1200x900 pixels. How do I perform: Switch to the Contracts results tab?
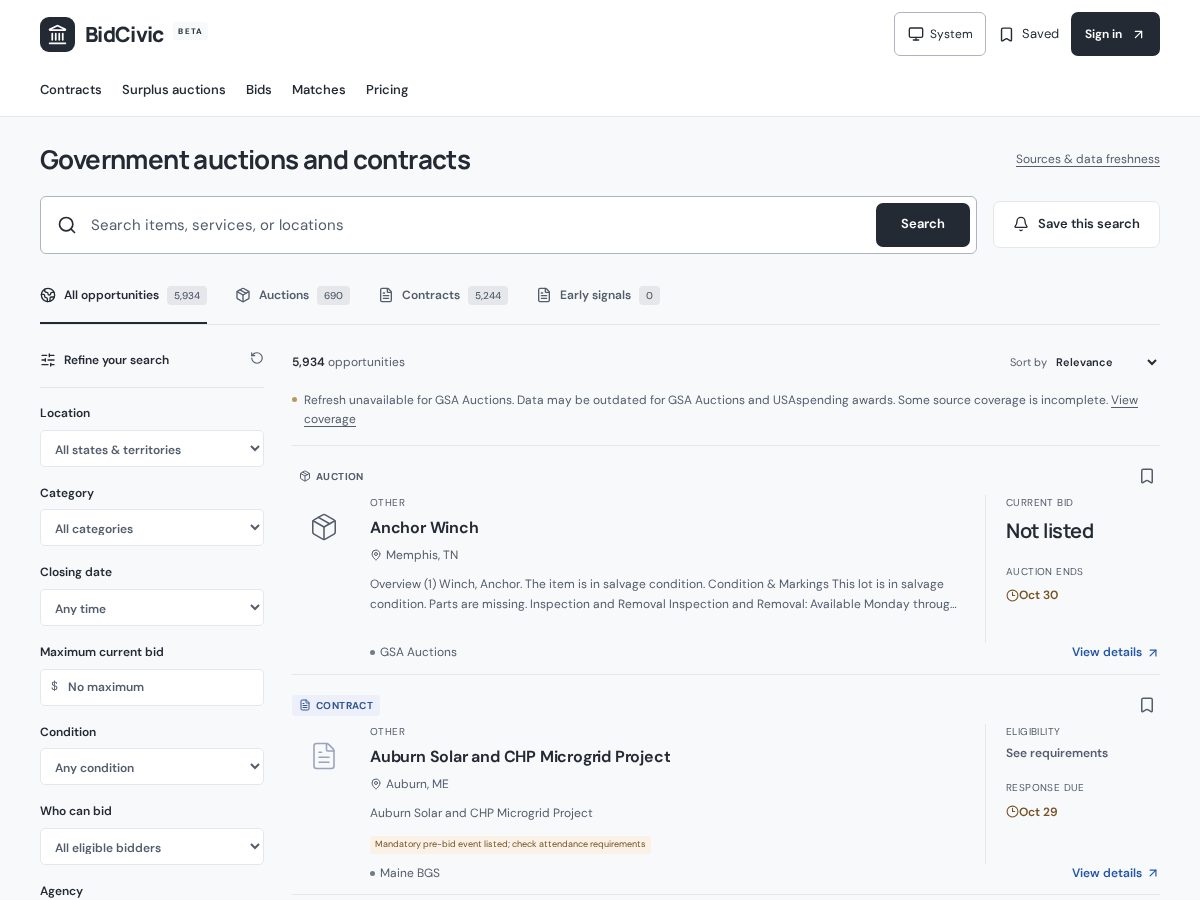tap(443, 295)
